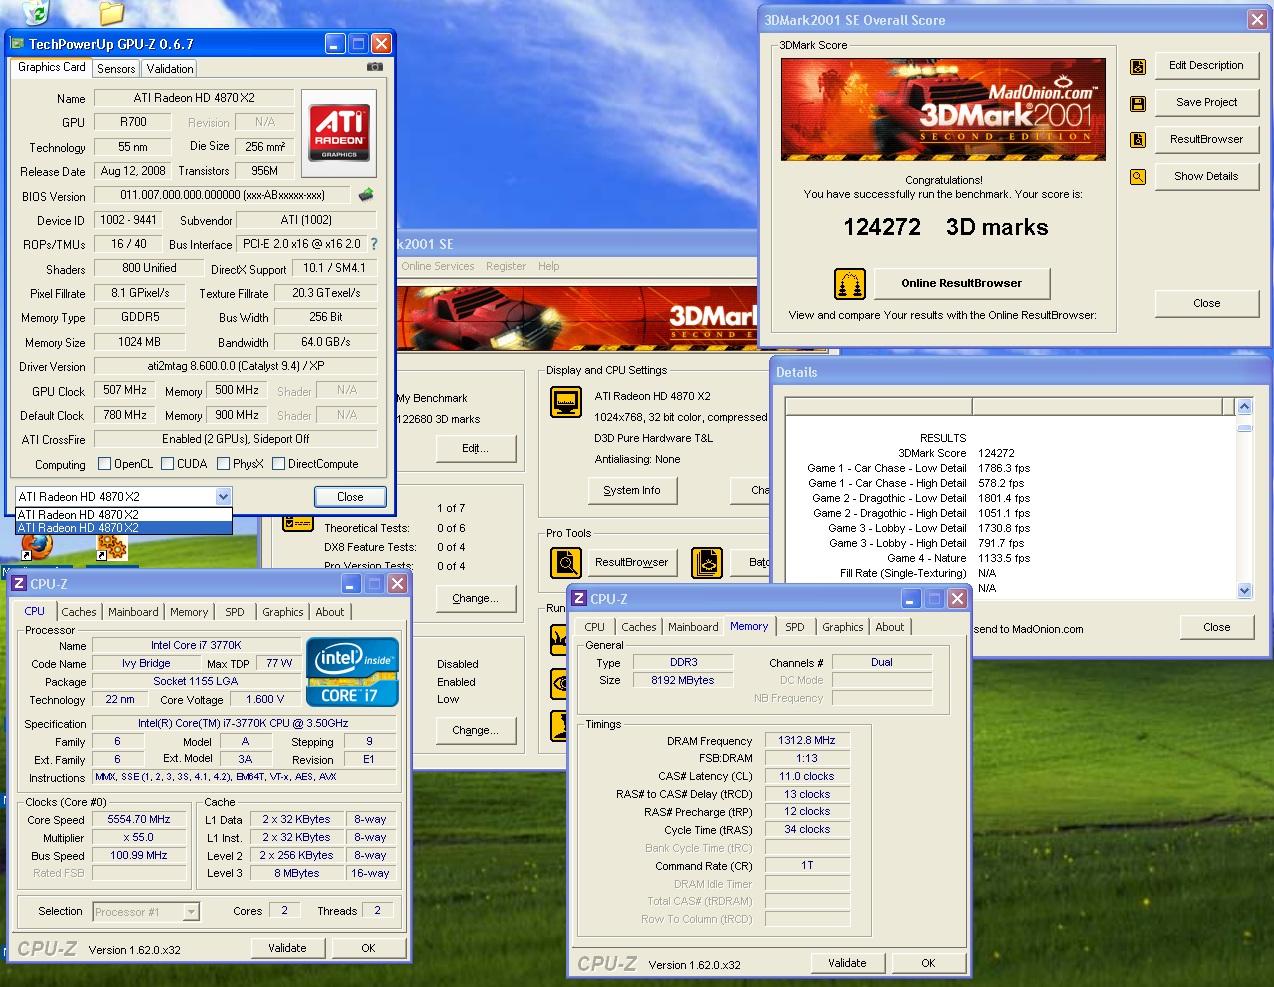1274x987 pixels.
Task: Open the Register menu in 3DMark2001
Action: (x=506, y=266)
